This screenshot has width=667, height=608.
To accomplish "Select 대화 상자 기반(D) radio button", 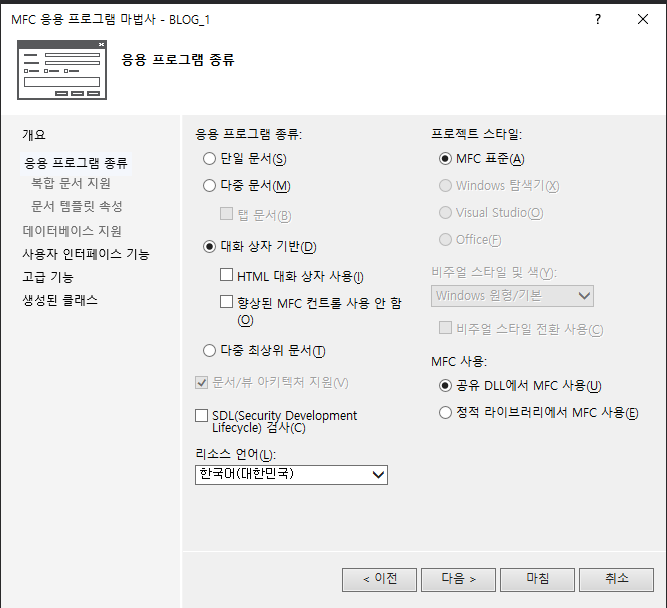I will coord(209,246).
